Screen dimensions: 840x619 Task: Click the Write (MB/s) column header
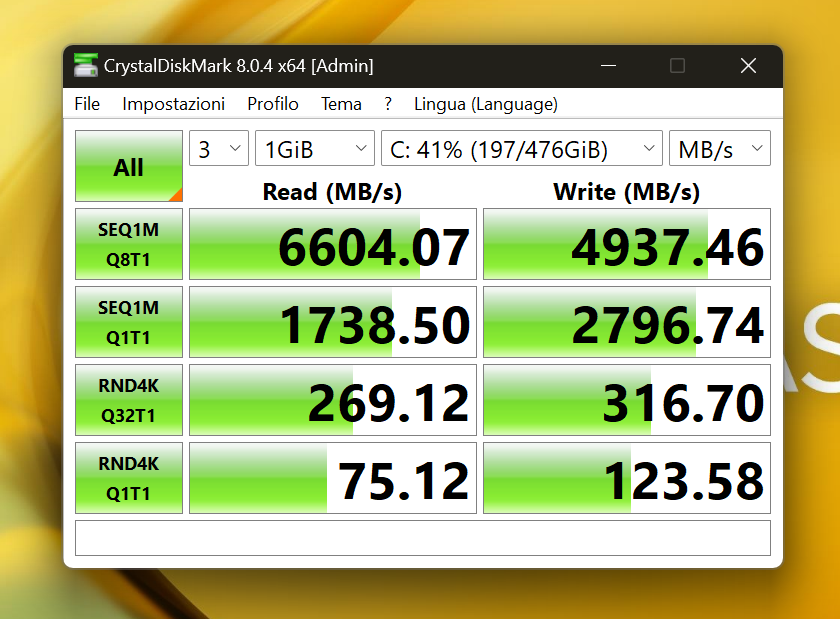tap(627, 192)
